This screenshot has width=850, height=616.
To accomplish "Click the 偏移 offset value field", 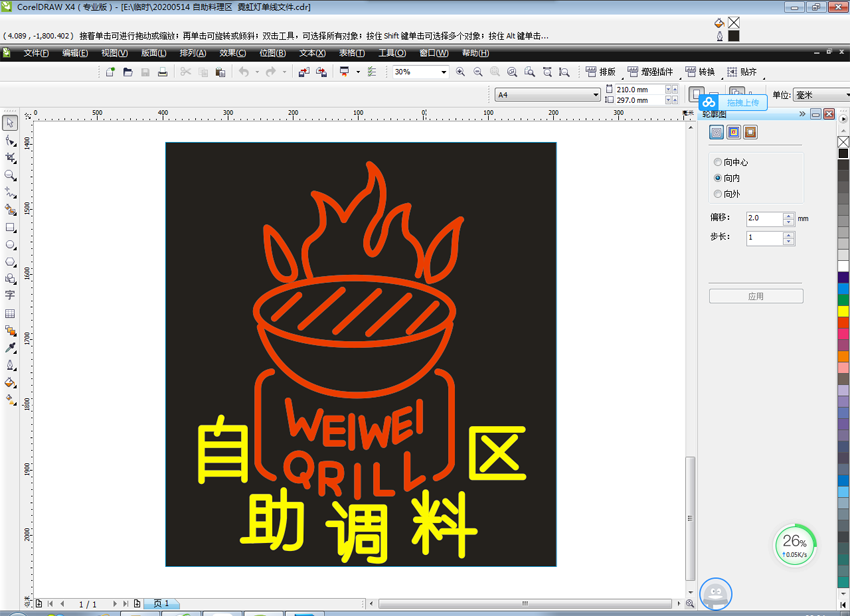I will pos(764,219).
